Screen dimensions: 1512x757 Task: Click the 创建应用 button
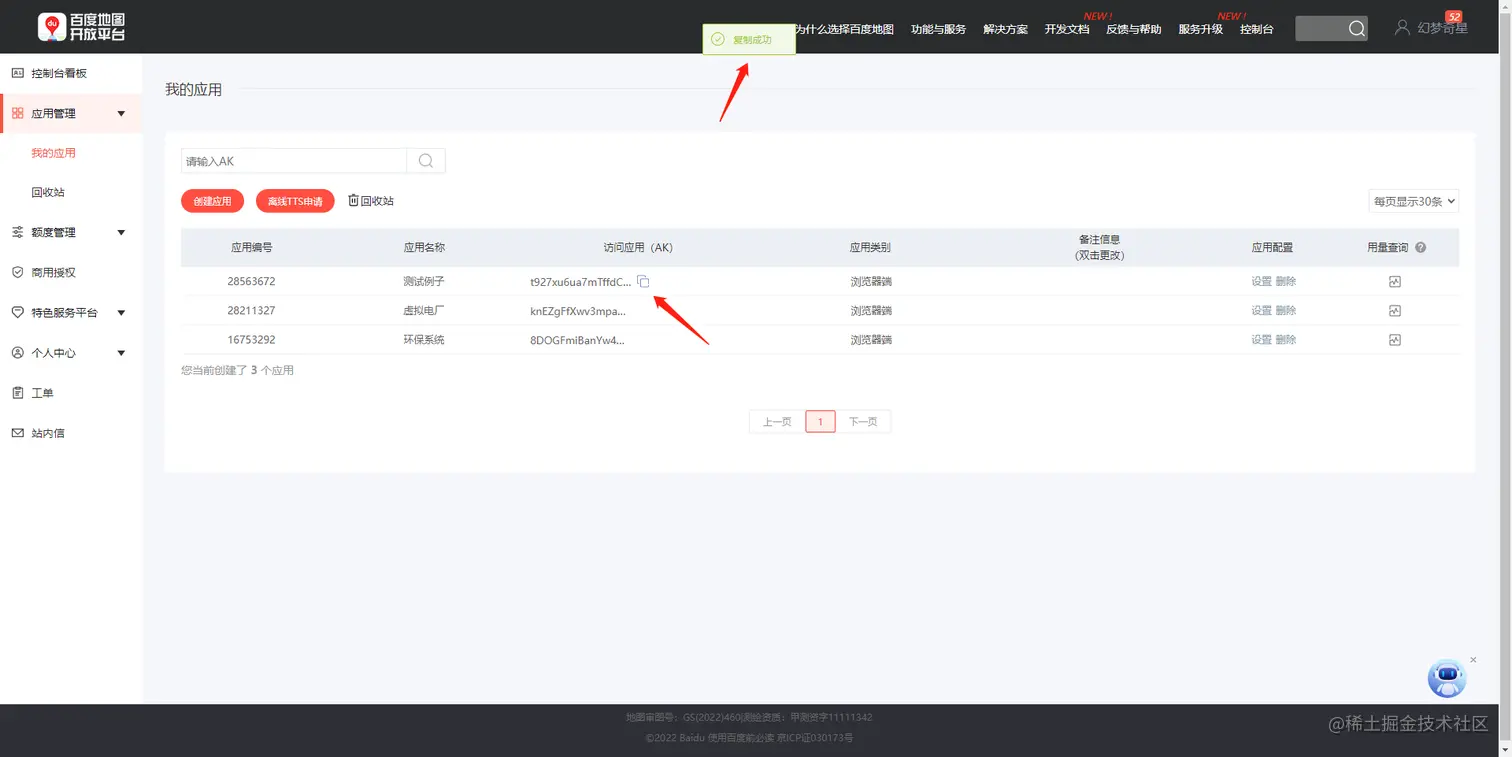(x=212, y=200)
